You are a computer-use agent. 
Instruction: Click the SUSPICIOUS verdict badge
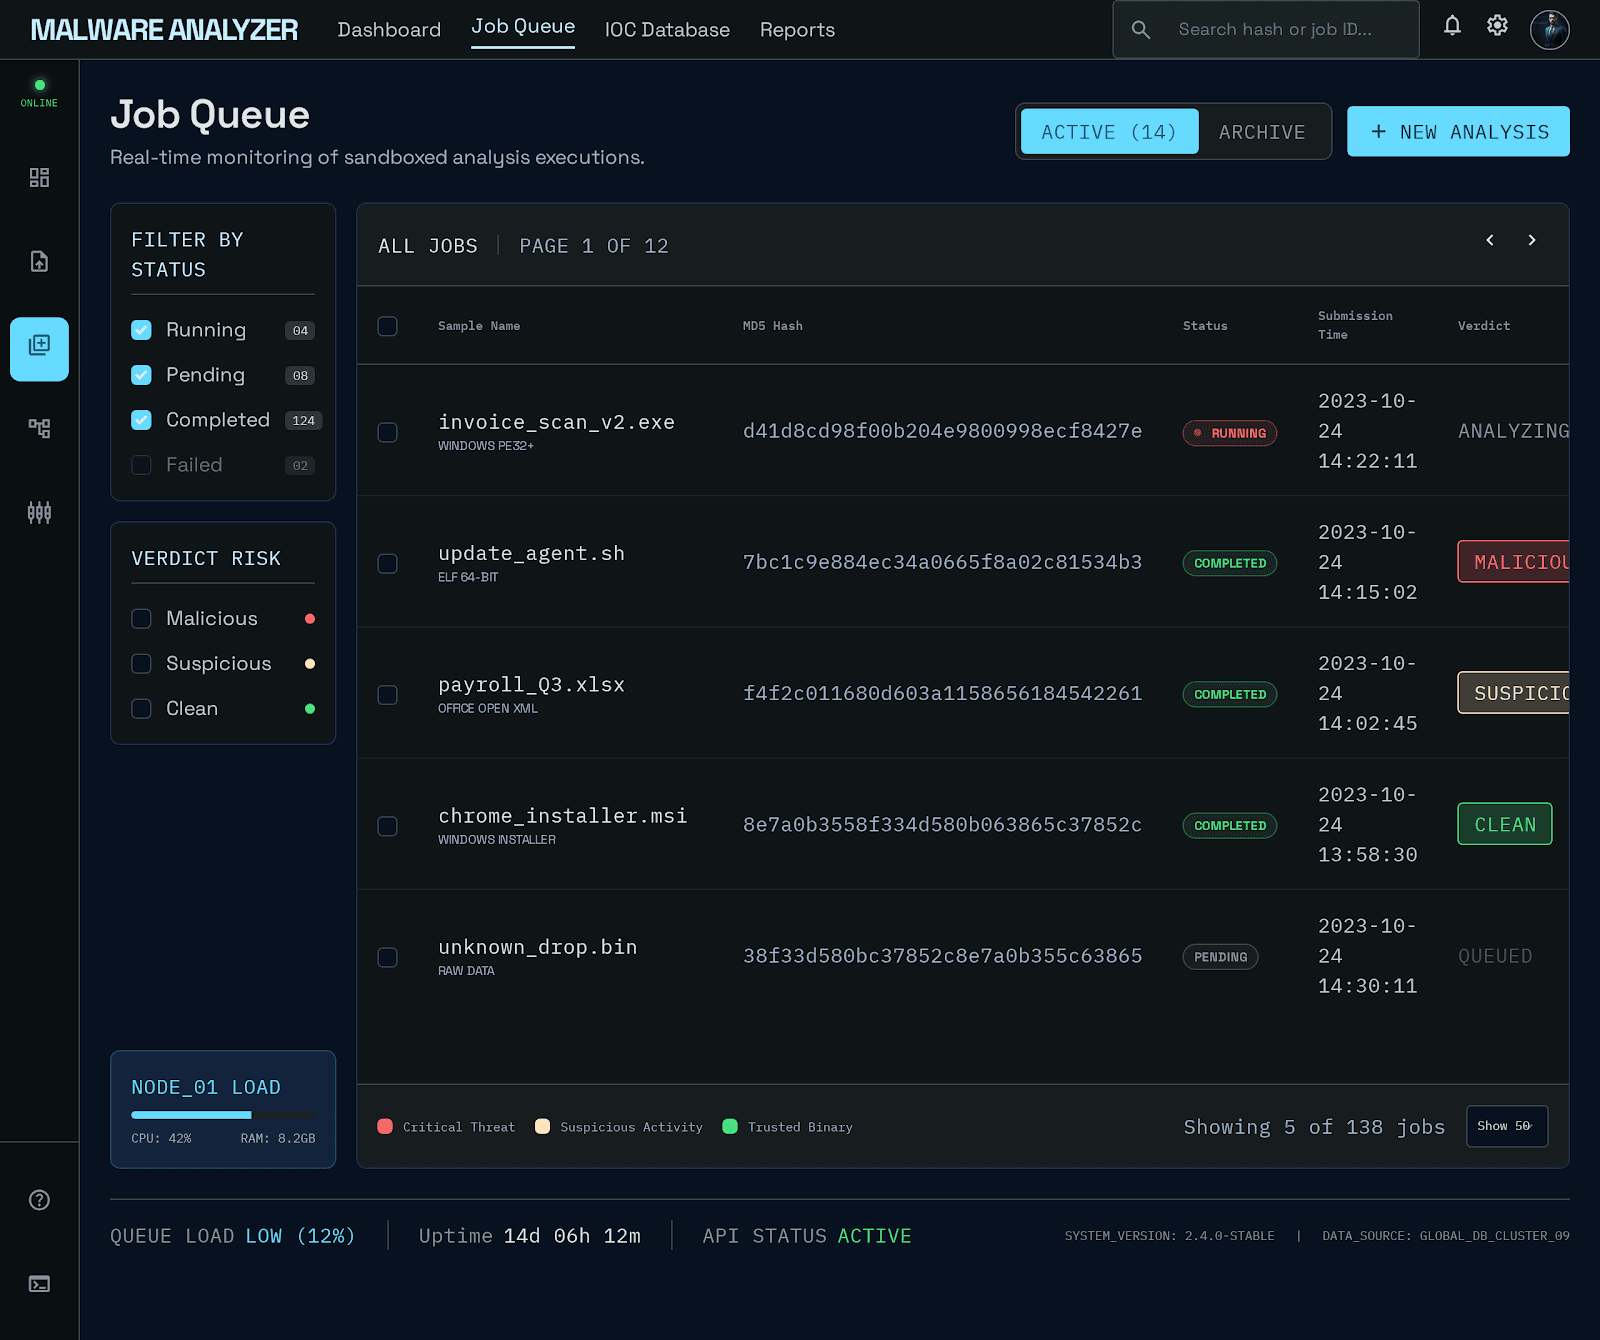1514,693
